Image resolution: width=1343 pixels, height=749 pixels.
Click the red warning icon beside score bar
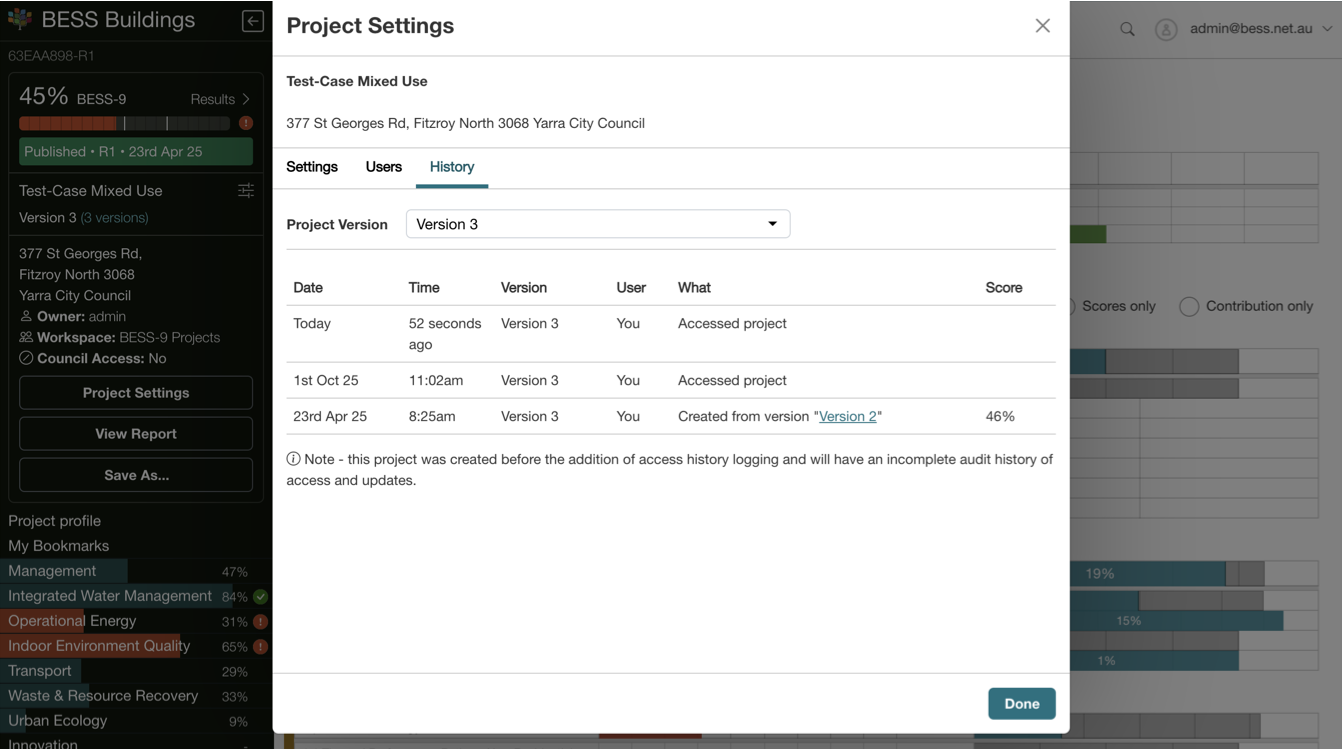point(246,124)
